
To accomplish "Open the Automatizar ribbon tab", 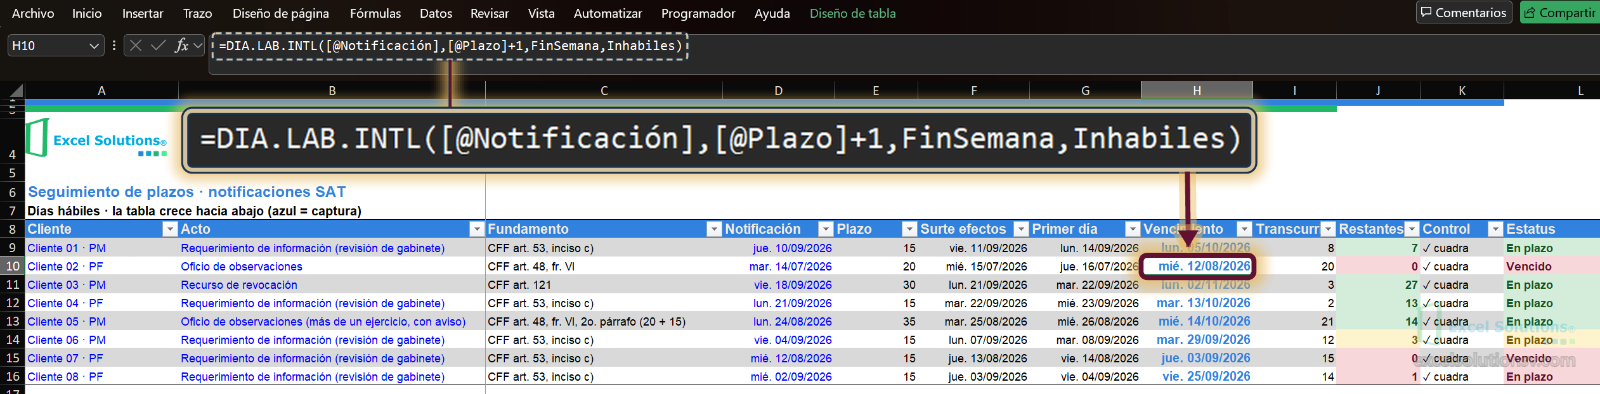I will 608,13.
